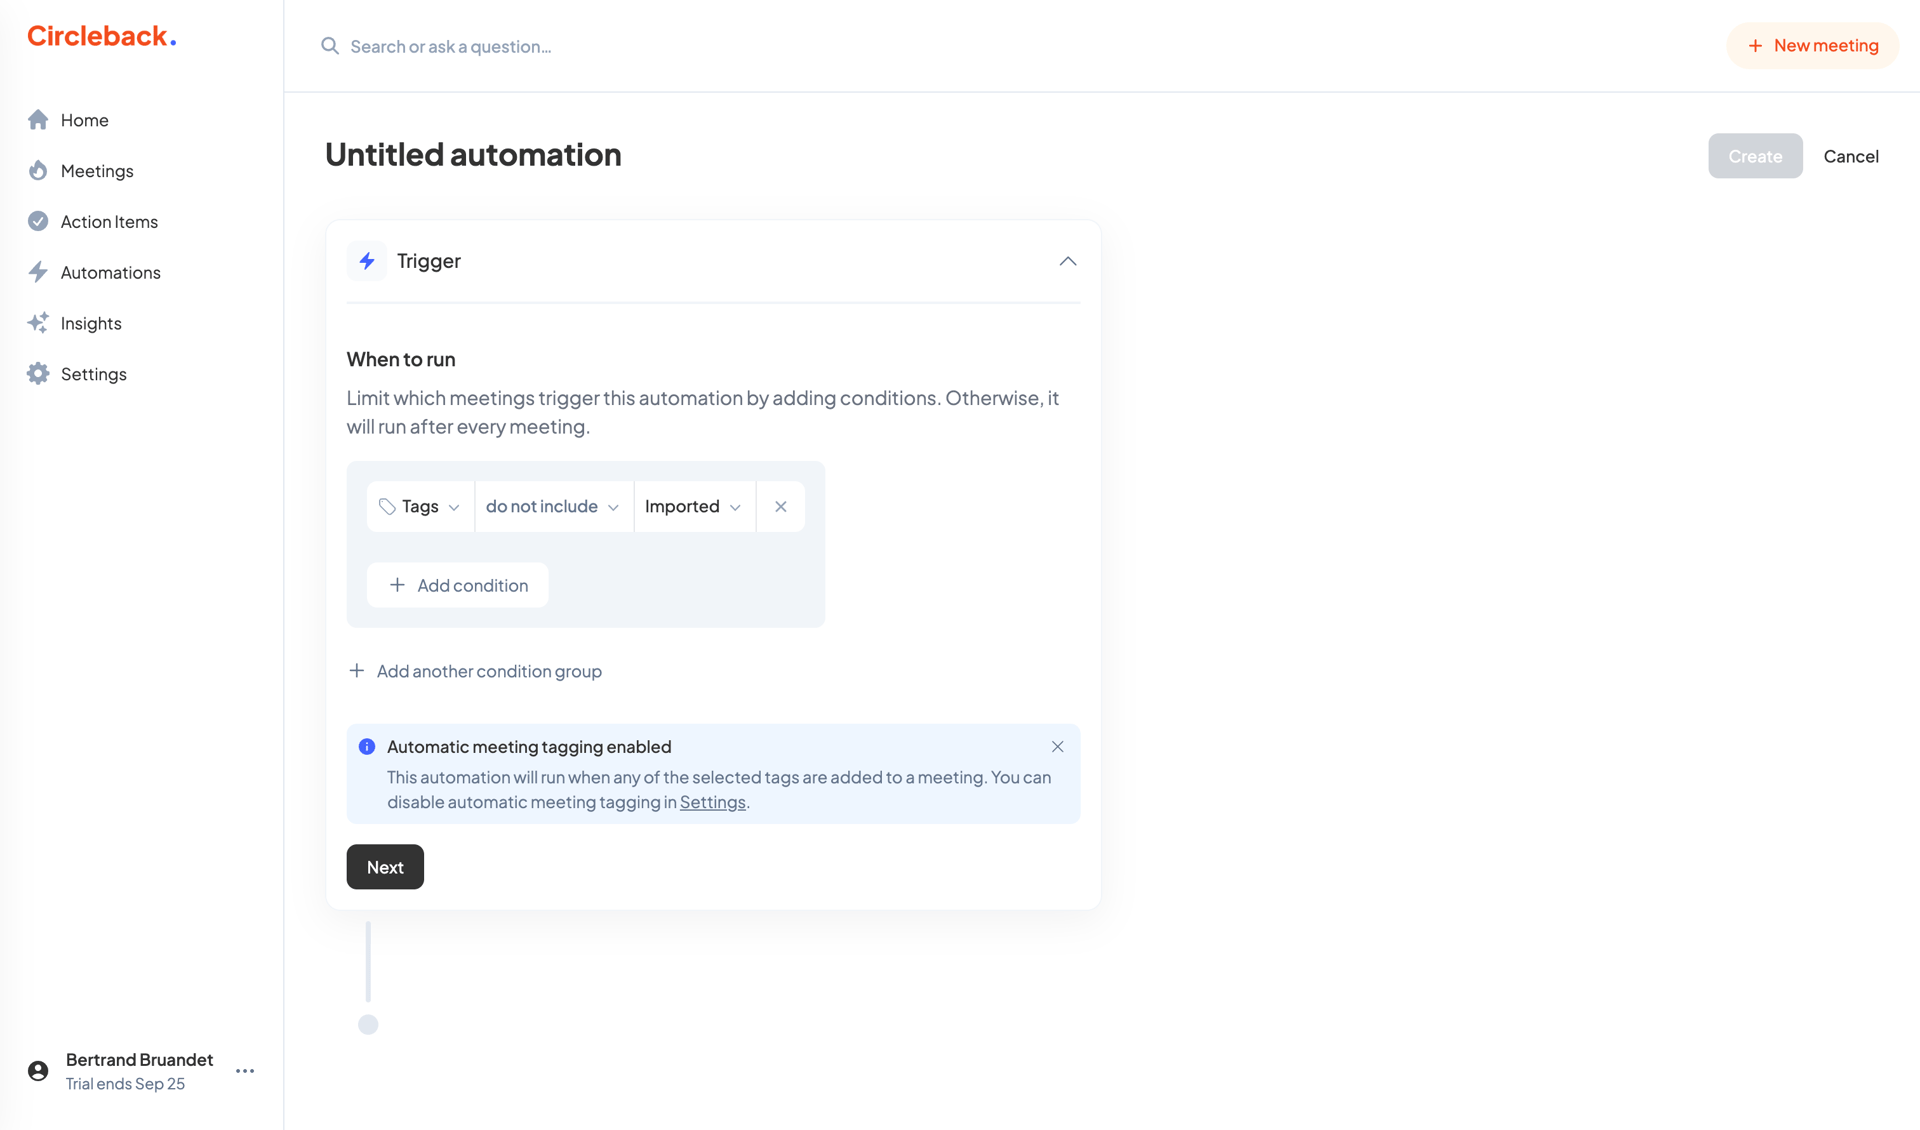Screen dimensions: 1920x1130
Task: Open the 'do not include' operator dropdown
Action: pyautogui.click(x=553, y=506)
